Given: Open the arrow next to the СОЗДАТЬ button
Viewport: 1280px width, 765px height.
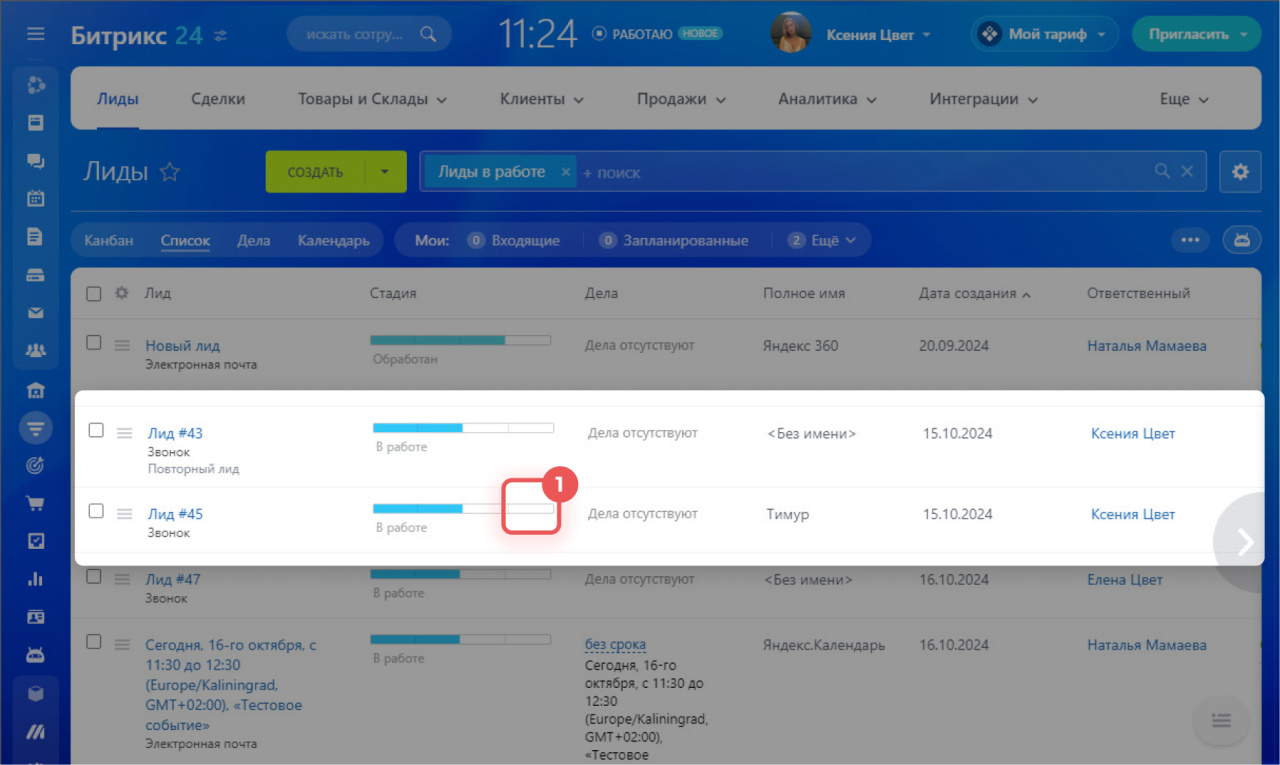Looking at the screenshot, I should coord(386,172).
